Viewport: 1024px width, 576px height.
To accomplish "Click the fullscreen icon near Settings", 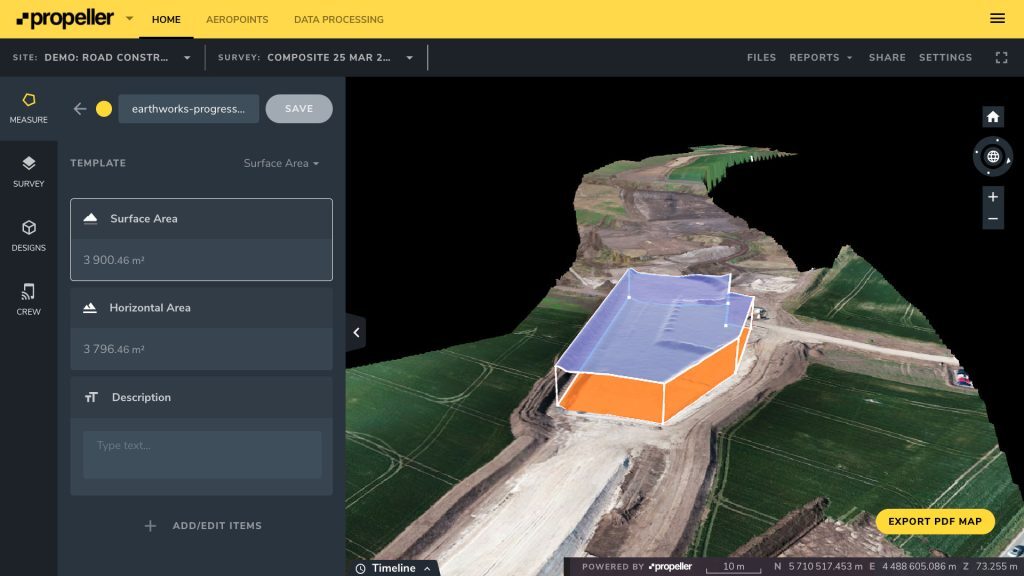I will click(1001, 58).
